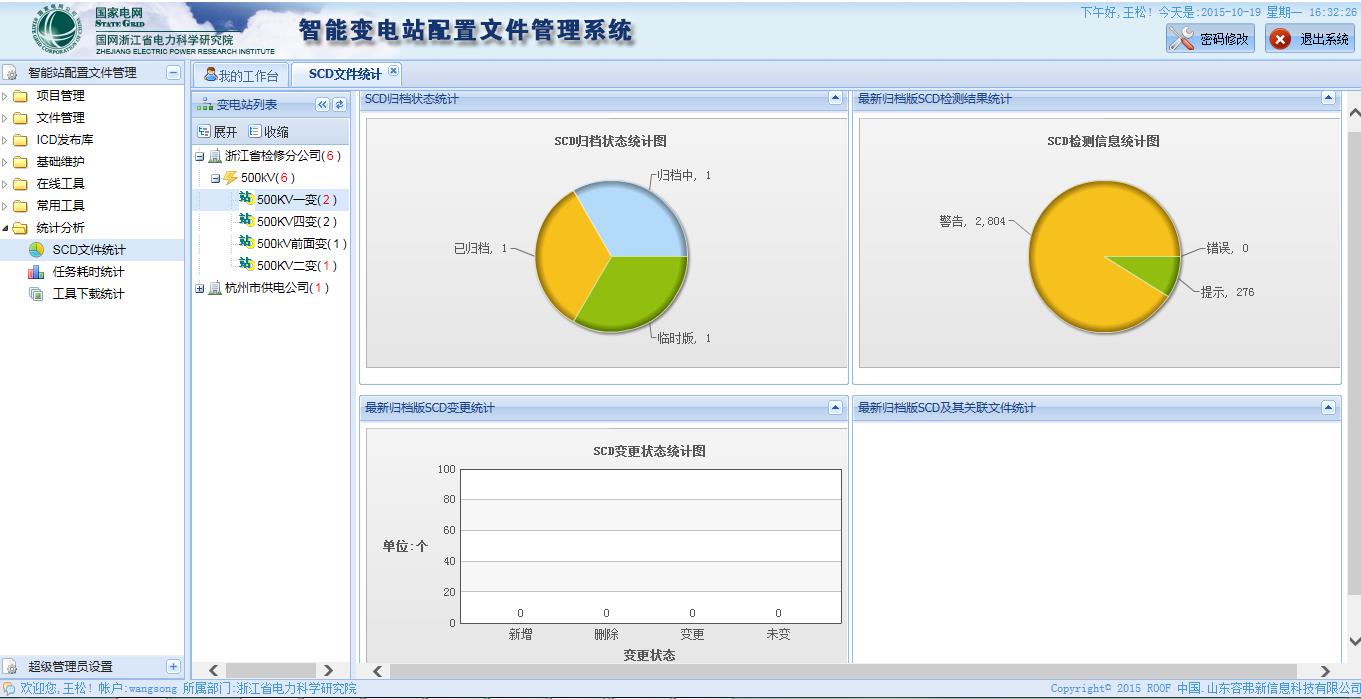Image resolution: width=1361 pixels, height=699 pixels.
Task: Collapse the 智能站配置文件管理 panel with minus button
Action: pos(173,73)
